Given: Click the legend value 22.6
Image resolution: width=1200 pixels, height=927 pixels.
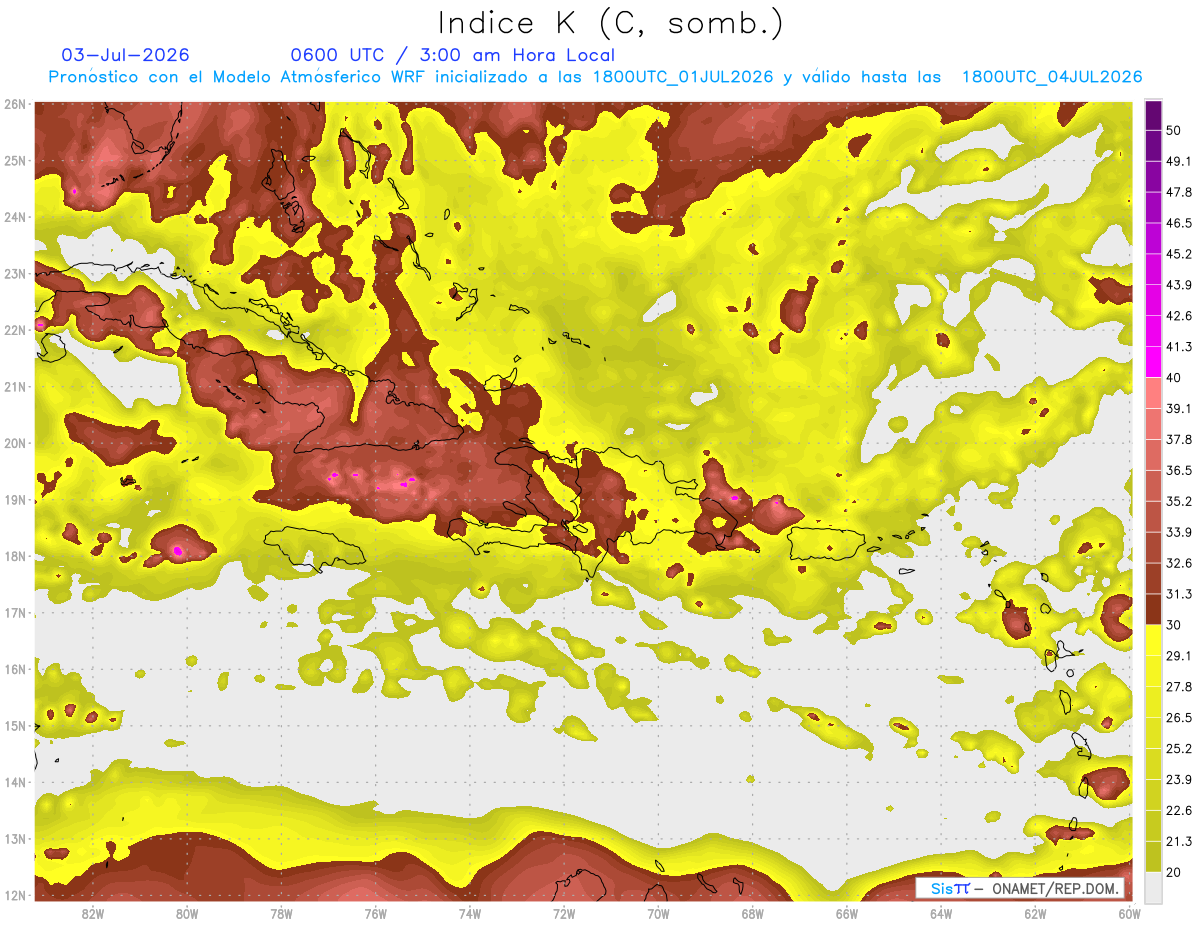Looking at the screenshot, I should pyautogui.click(x=1179, y=811).
